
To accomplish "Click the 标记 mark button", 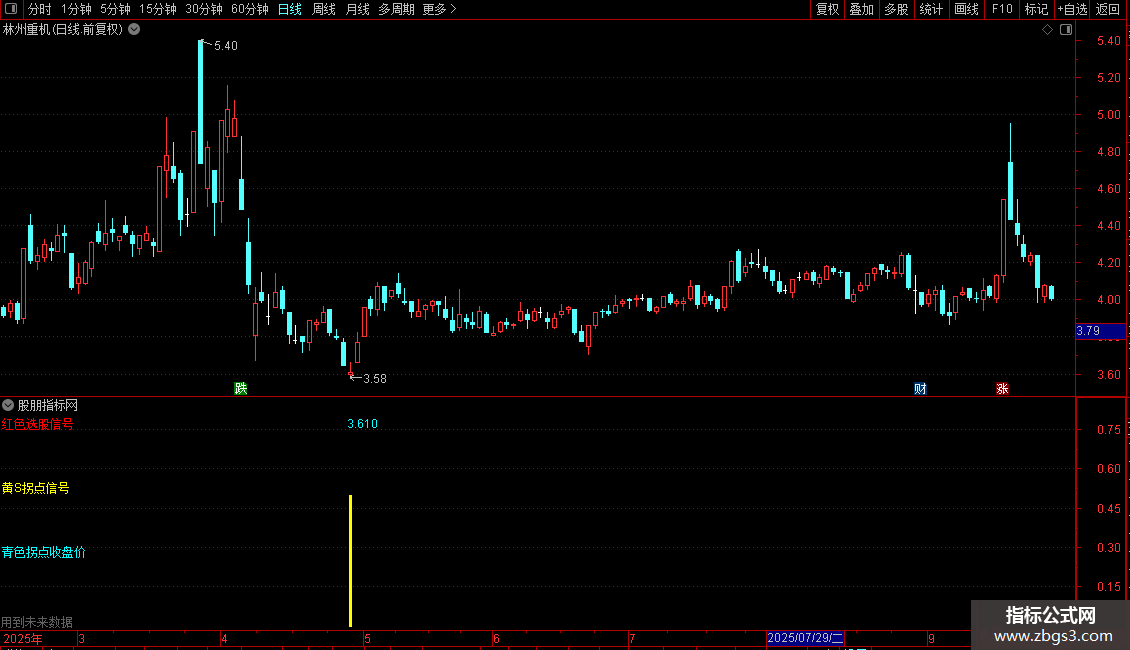I will click(x=1036, y=9).
